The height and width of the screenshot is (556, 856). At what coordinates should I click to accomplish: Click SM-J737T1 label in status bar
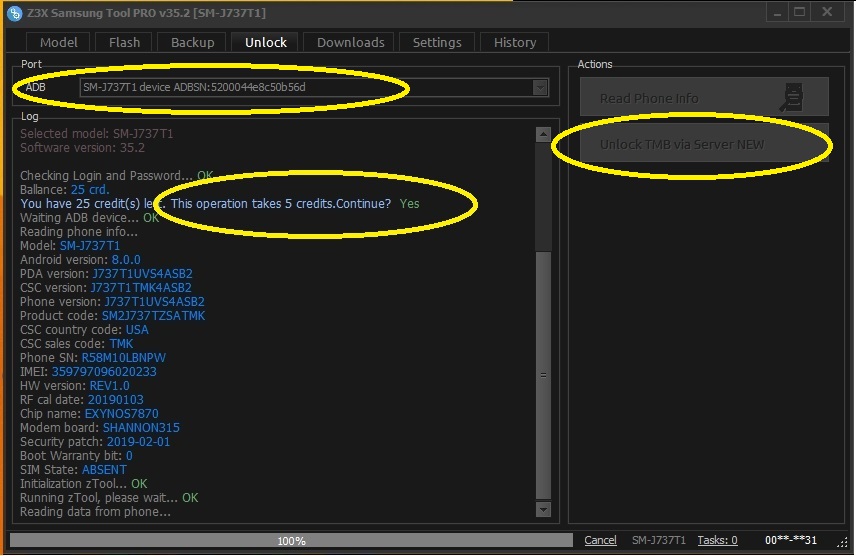point(658,540)
